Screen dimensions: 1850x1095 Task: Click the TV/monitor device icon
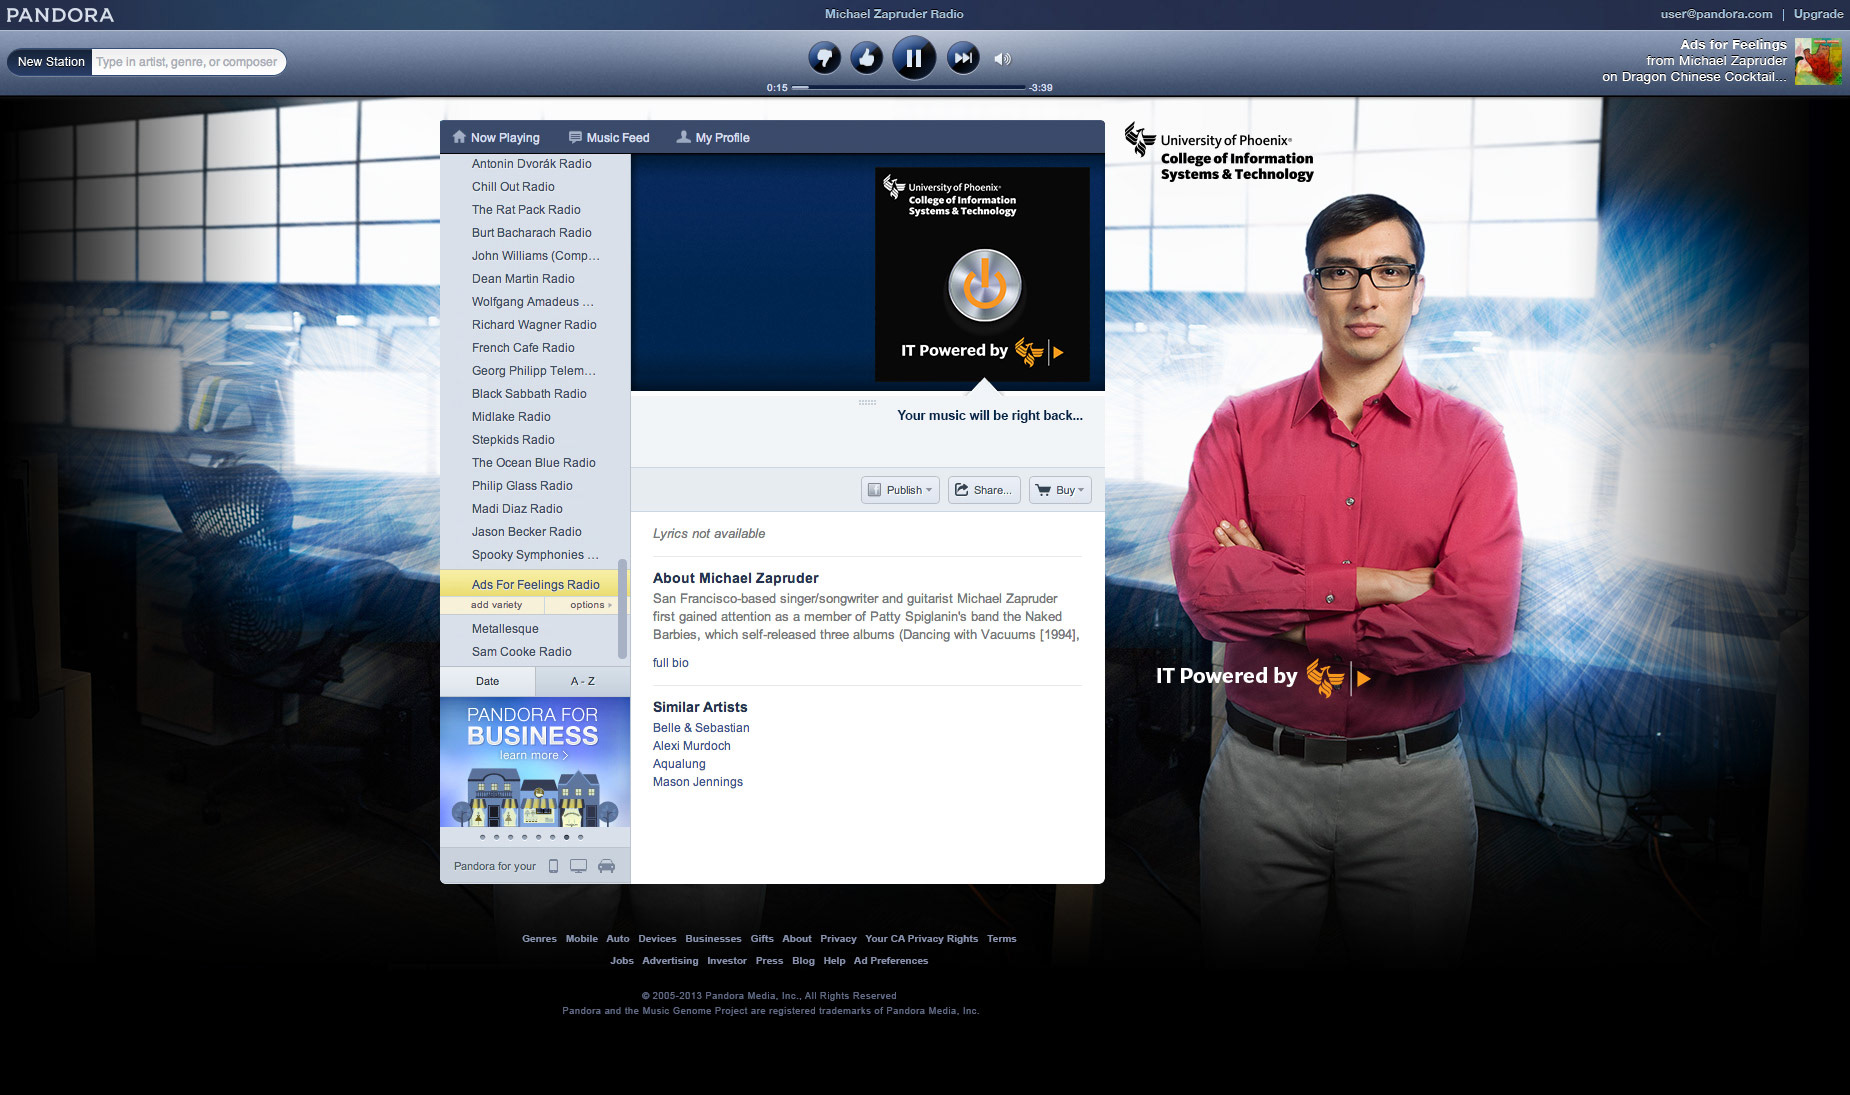(x=578, y=866)
